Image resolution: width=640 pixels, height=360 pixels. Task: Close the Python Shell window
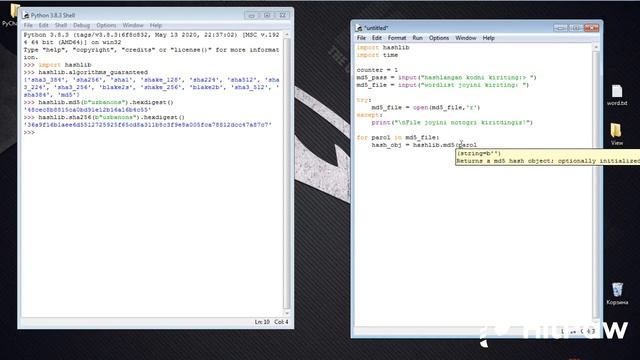[282, 15]
